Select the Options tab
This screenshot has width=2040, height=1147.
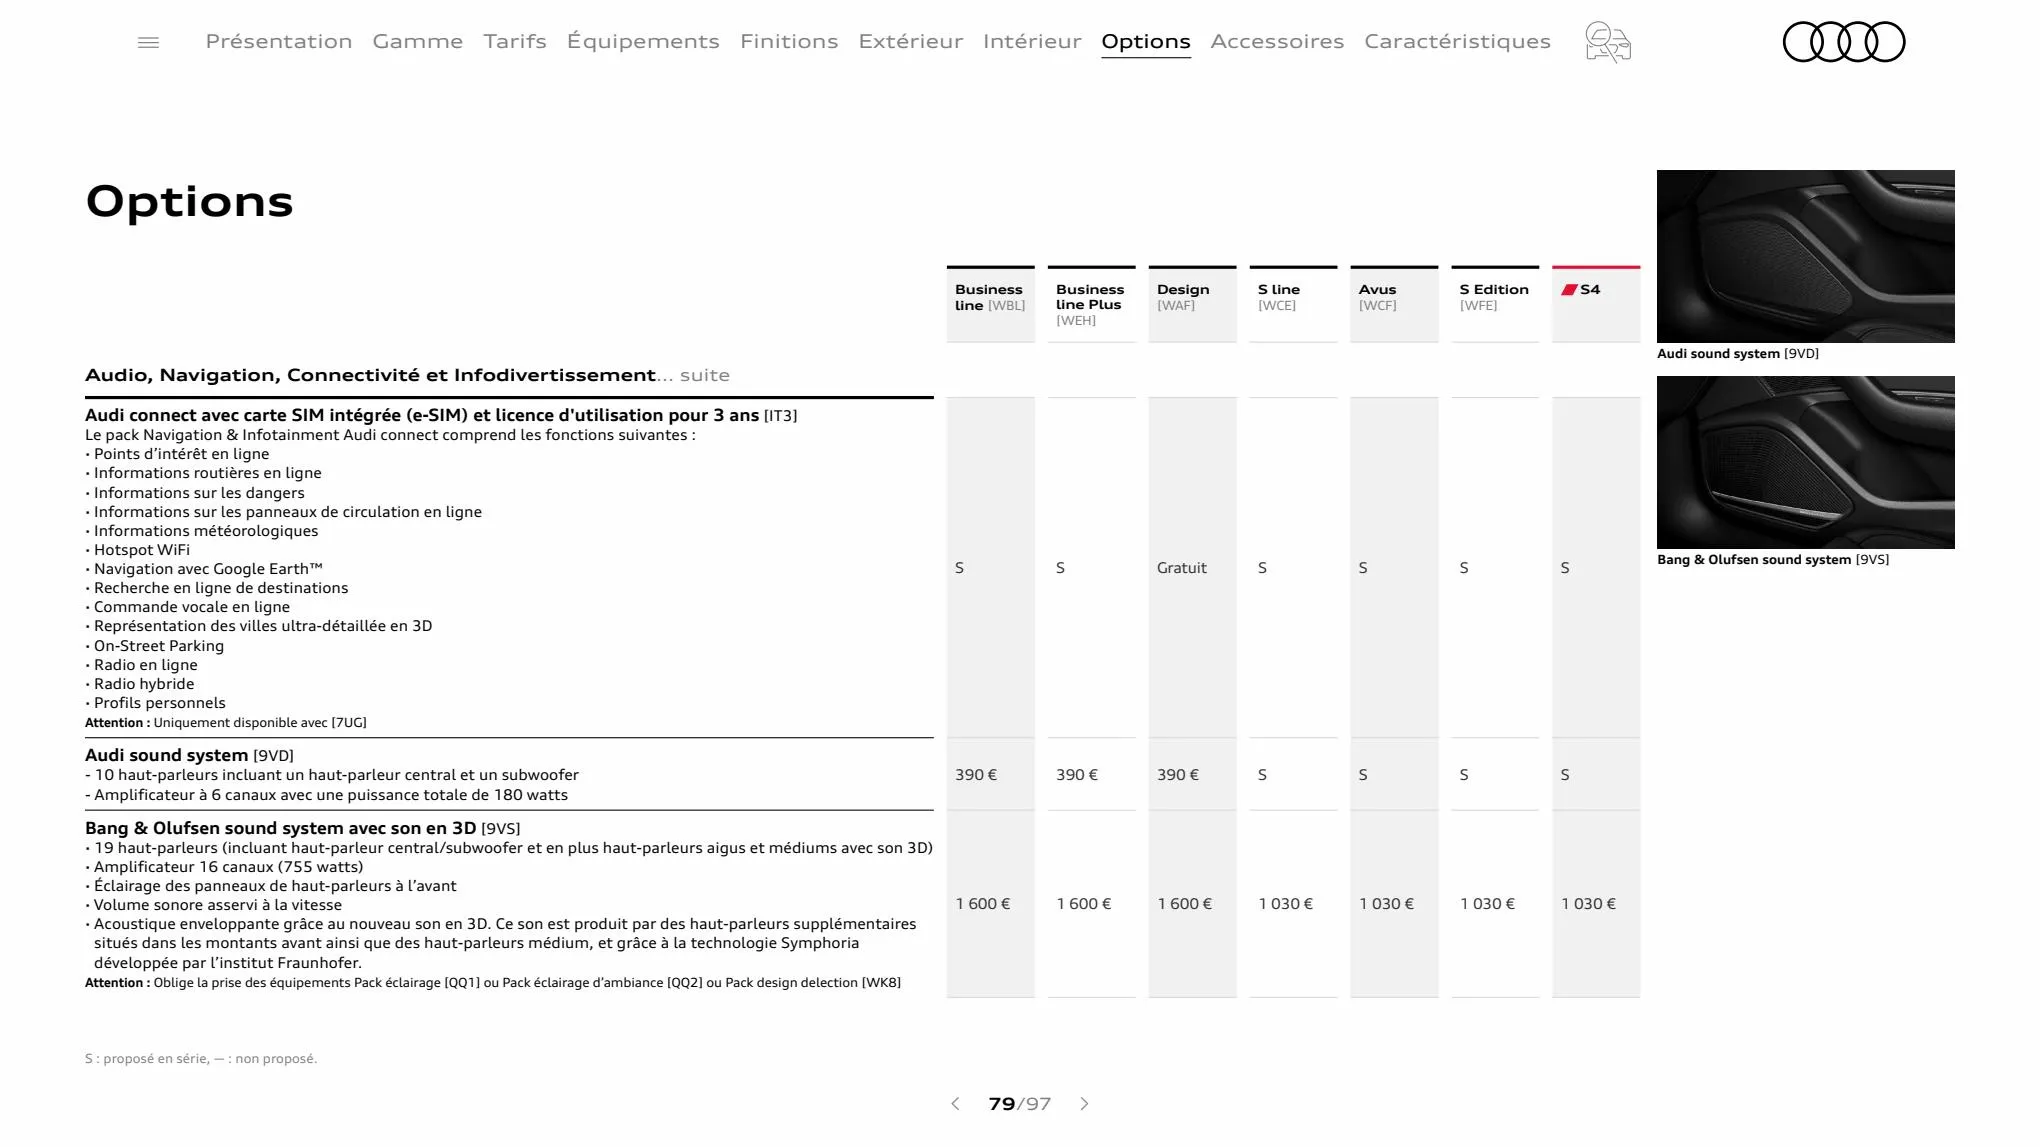1146,42
